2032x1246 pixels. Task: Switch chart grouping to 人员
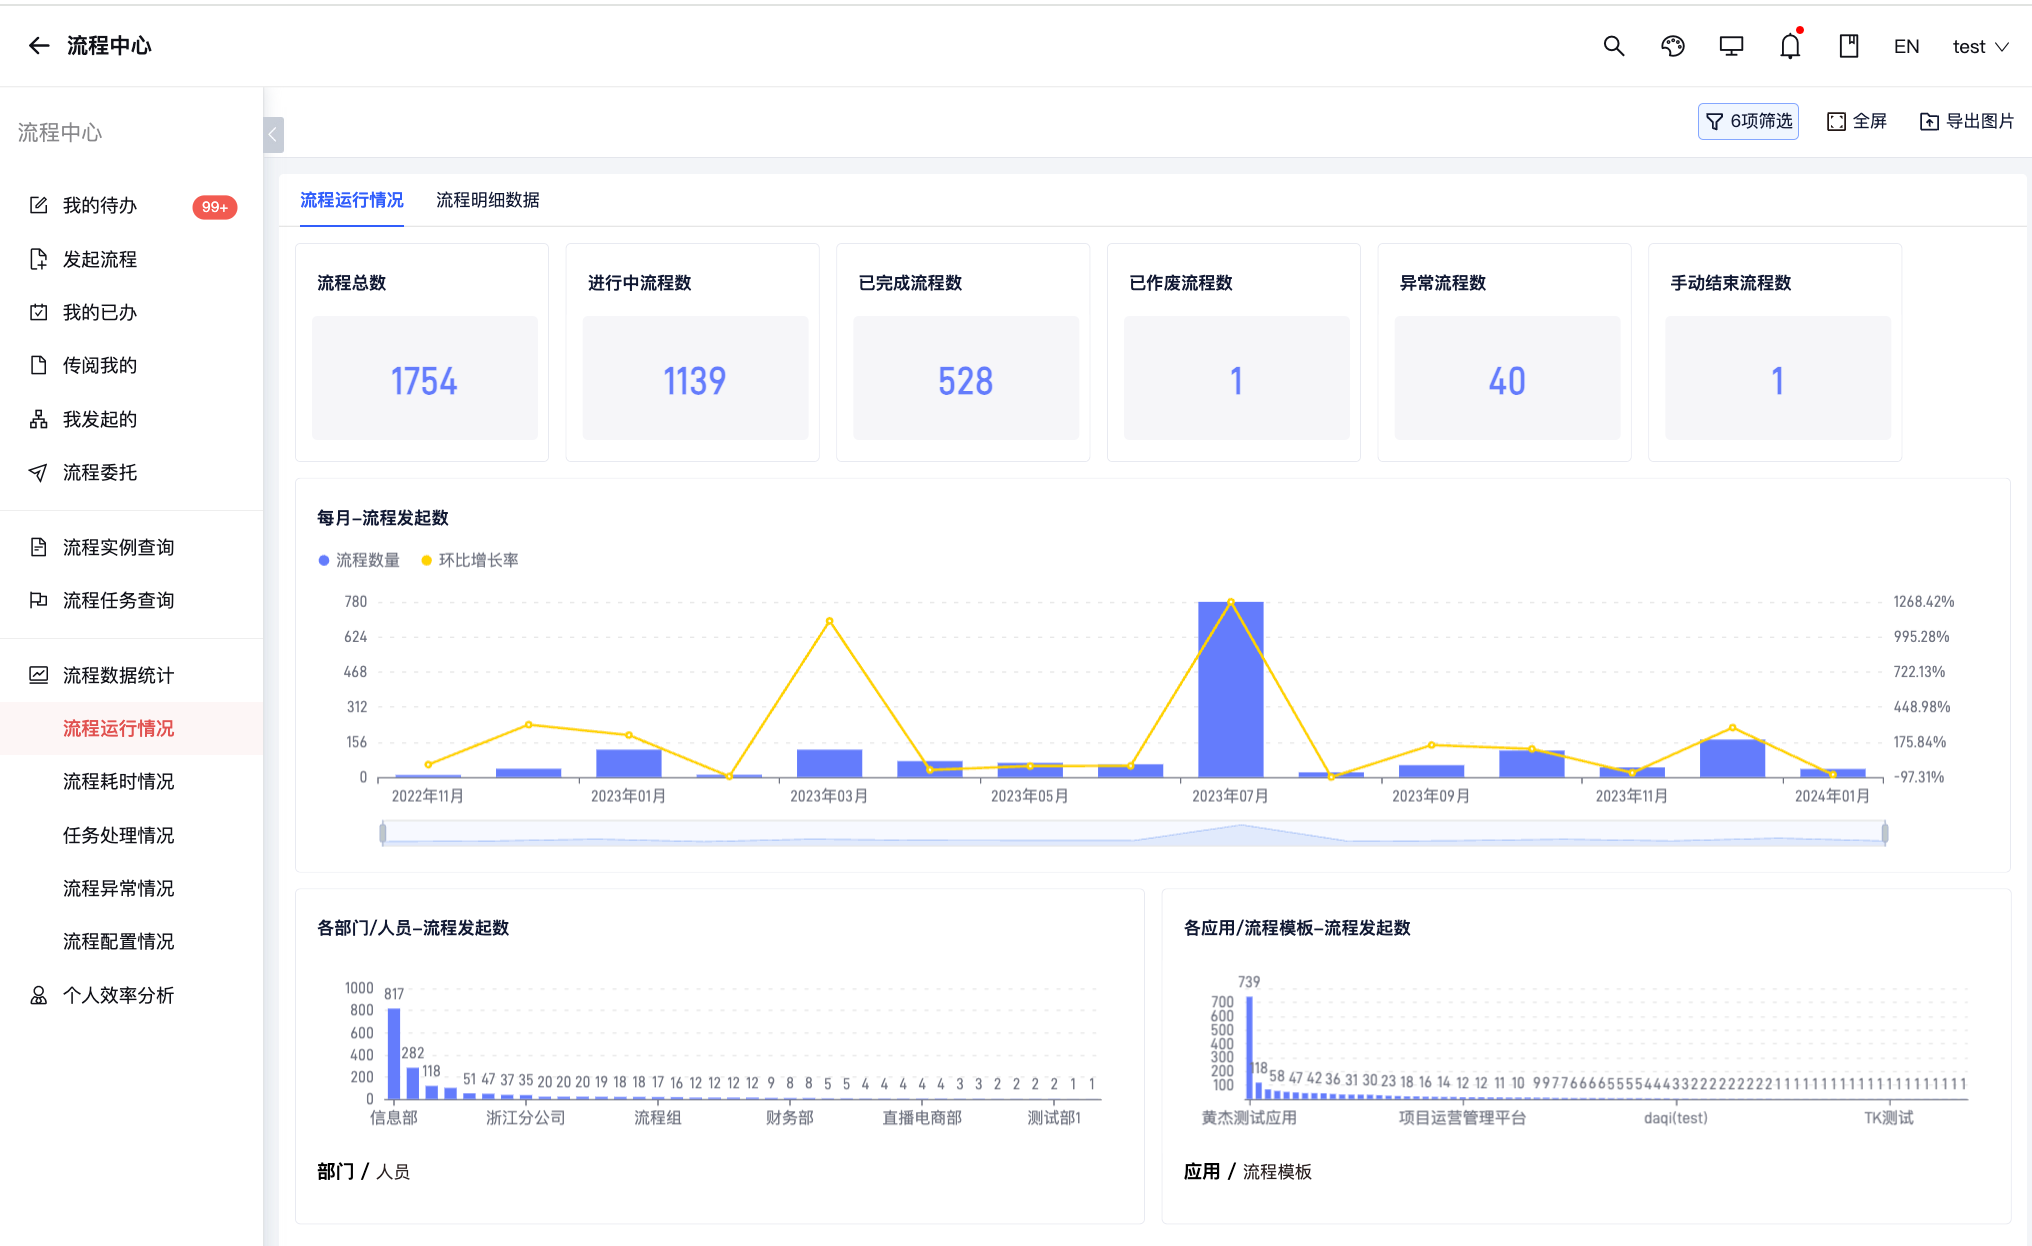393,1172
